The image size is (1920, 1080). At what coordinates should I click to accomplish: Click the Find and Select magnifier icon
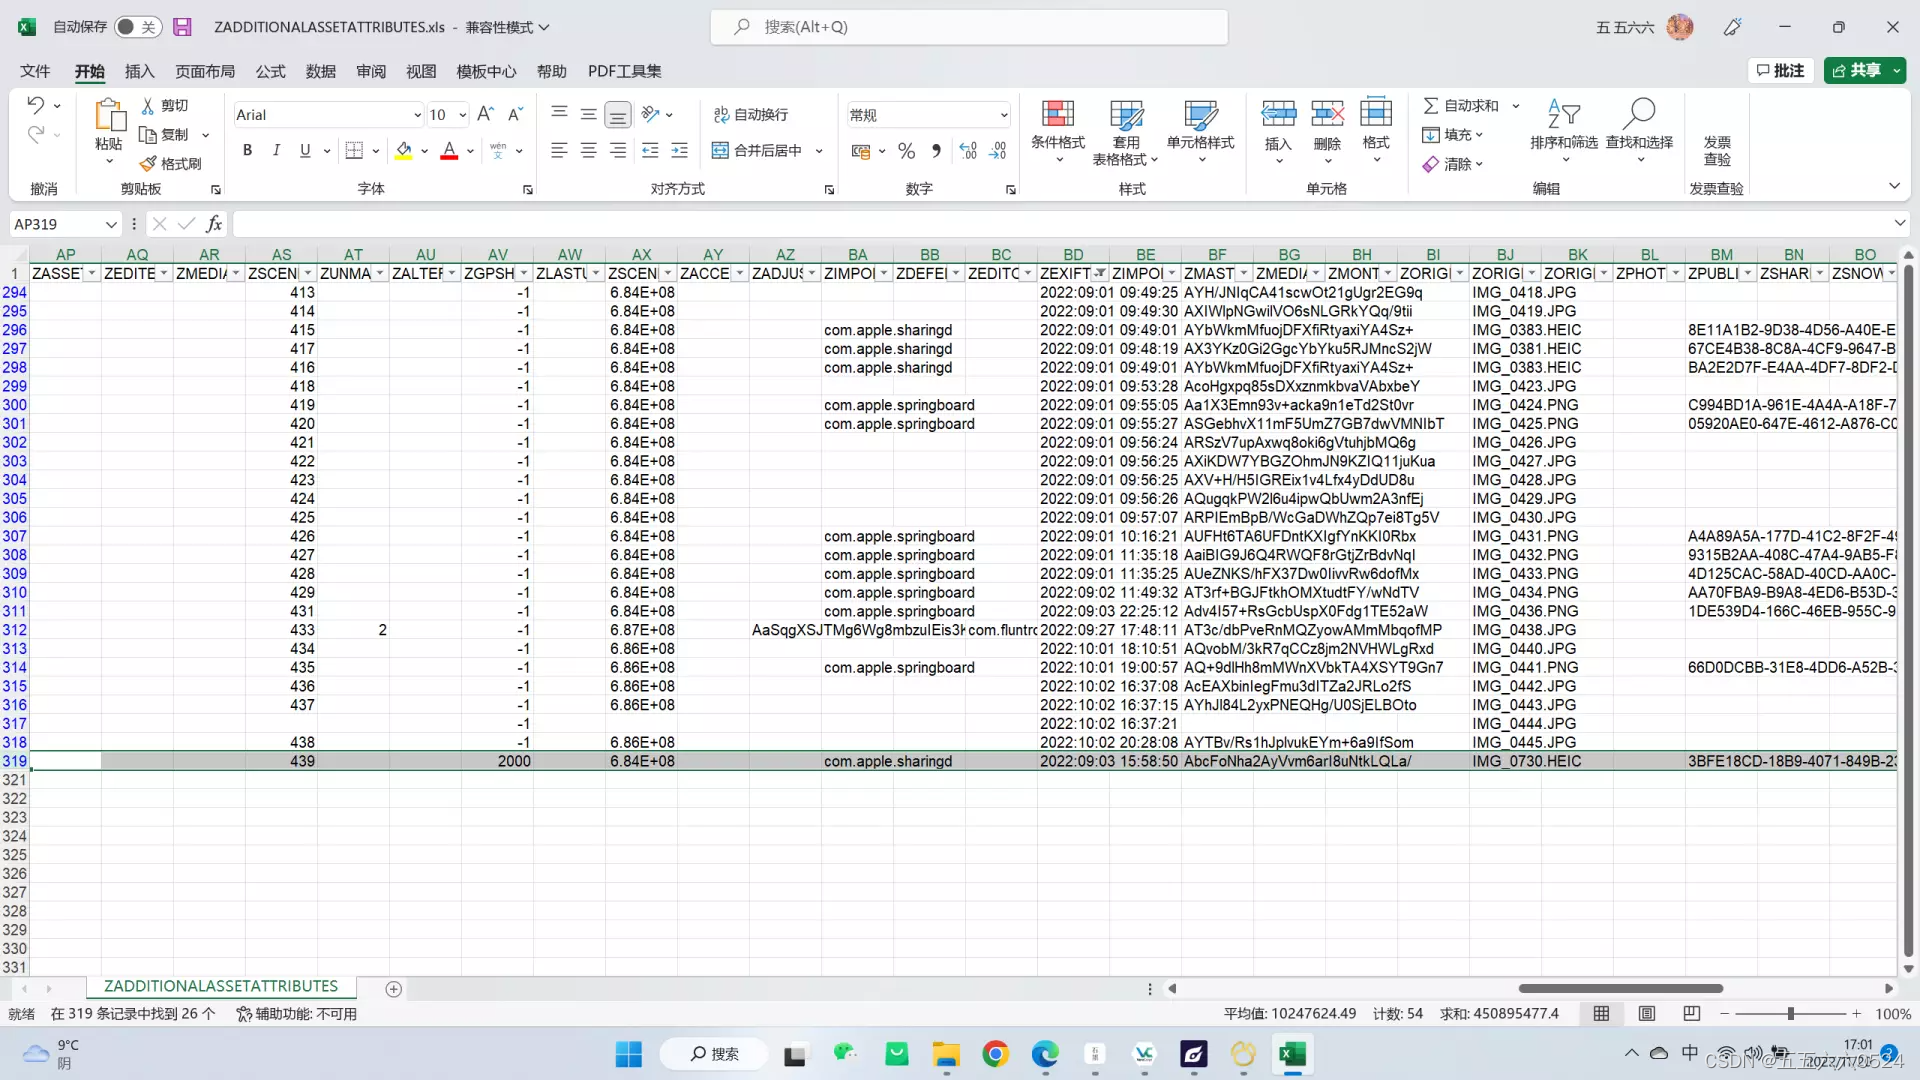click(1639, 114)
